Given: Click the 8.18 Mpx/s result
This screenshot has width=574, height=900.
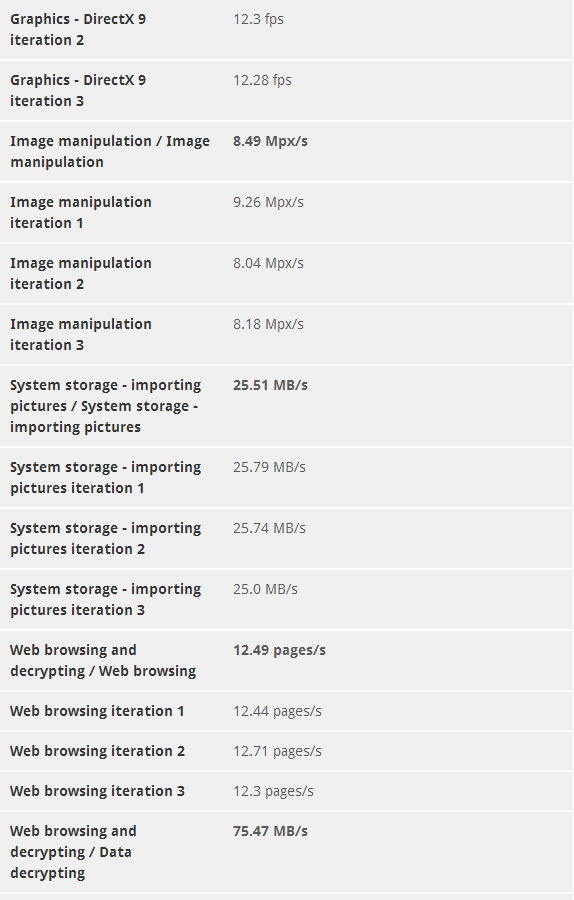Looking at the screenshot, I should click(268, 324).
